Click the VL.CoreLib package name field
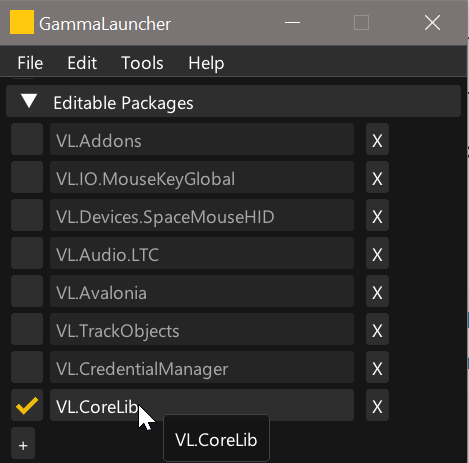 coord(202,405)
